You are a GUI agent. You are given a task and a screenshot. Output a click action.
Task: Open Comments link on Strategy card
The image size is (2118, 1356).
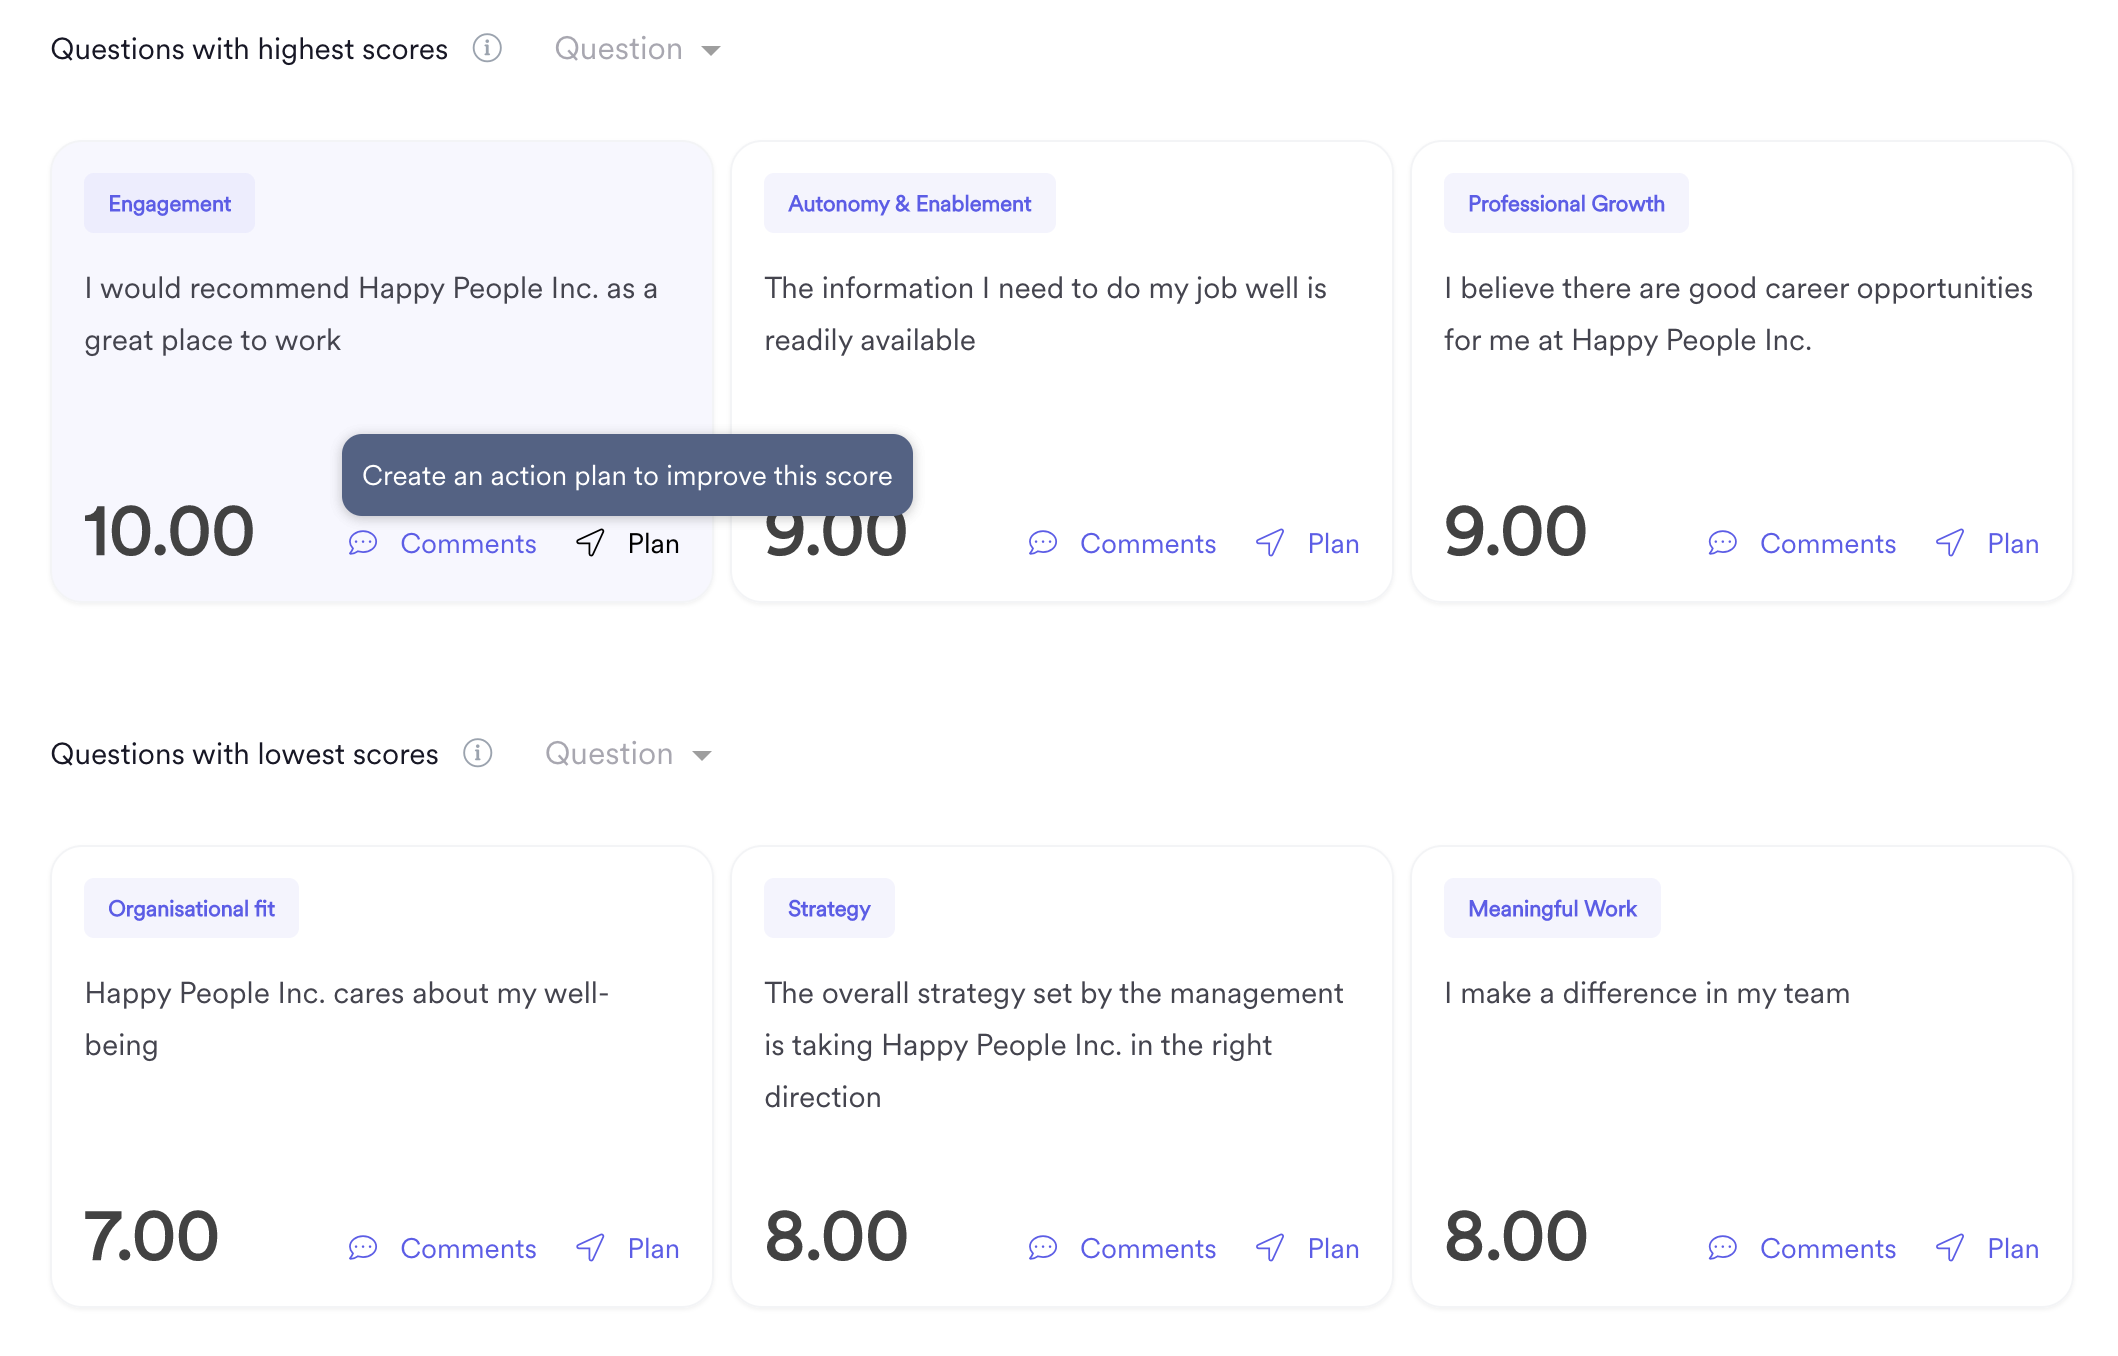point(1148,1248)
